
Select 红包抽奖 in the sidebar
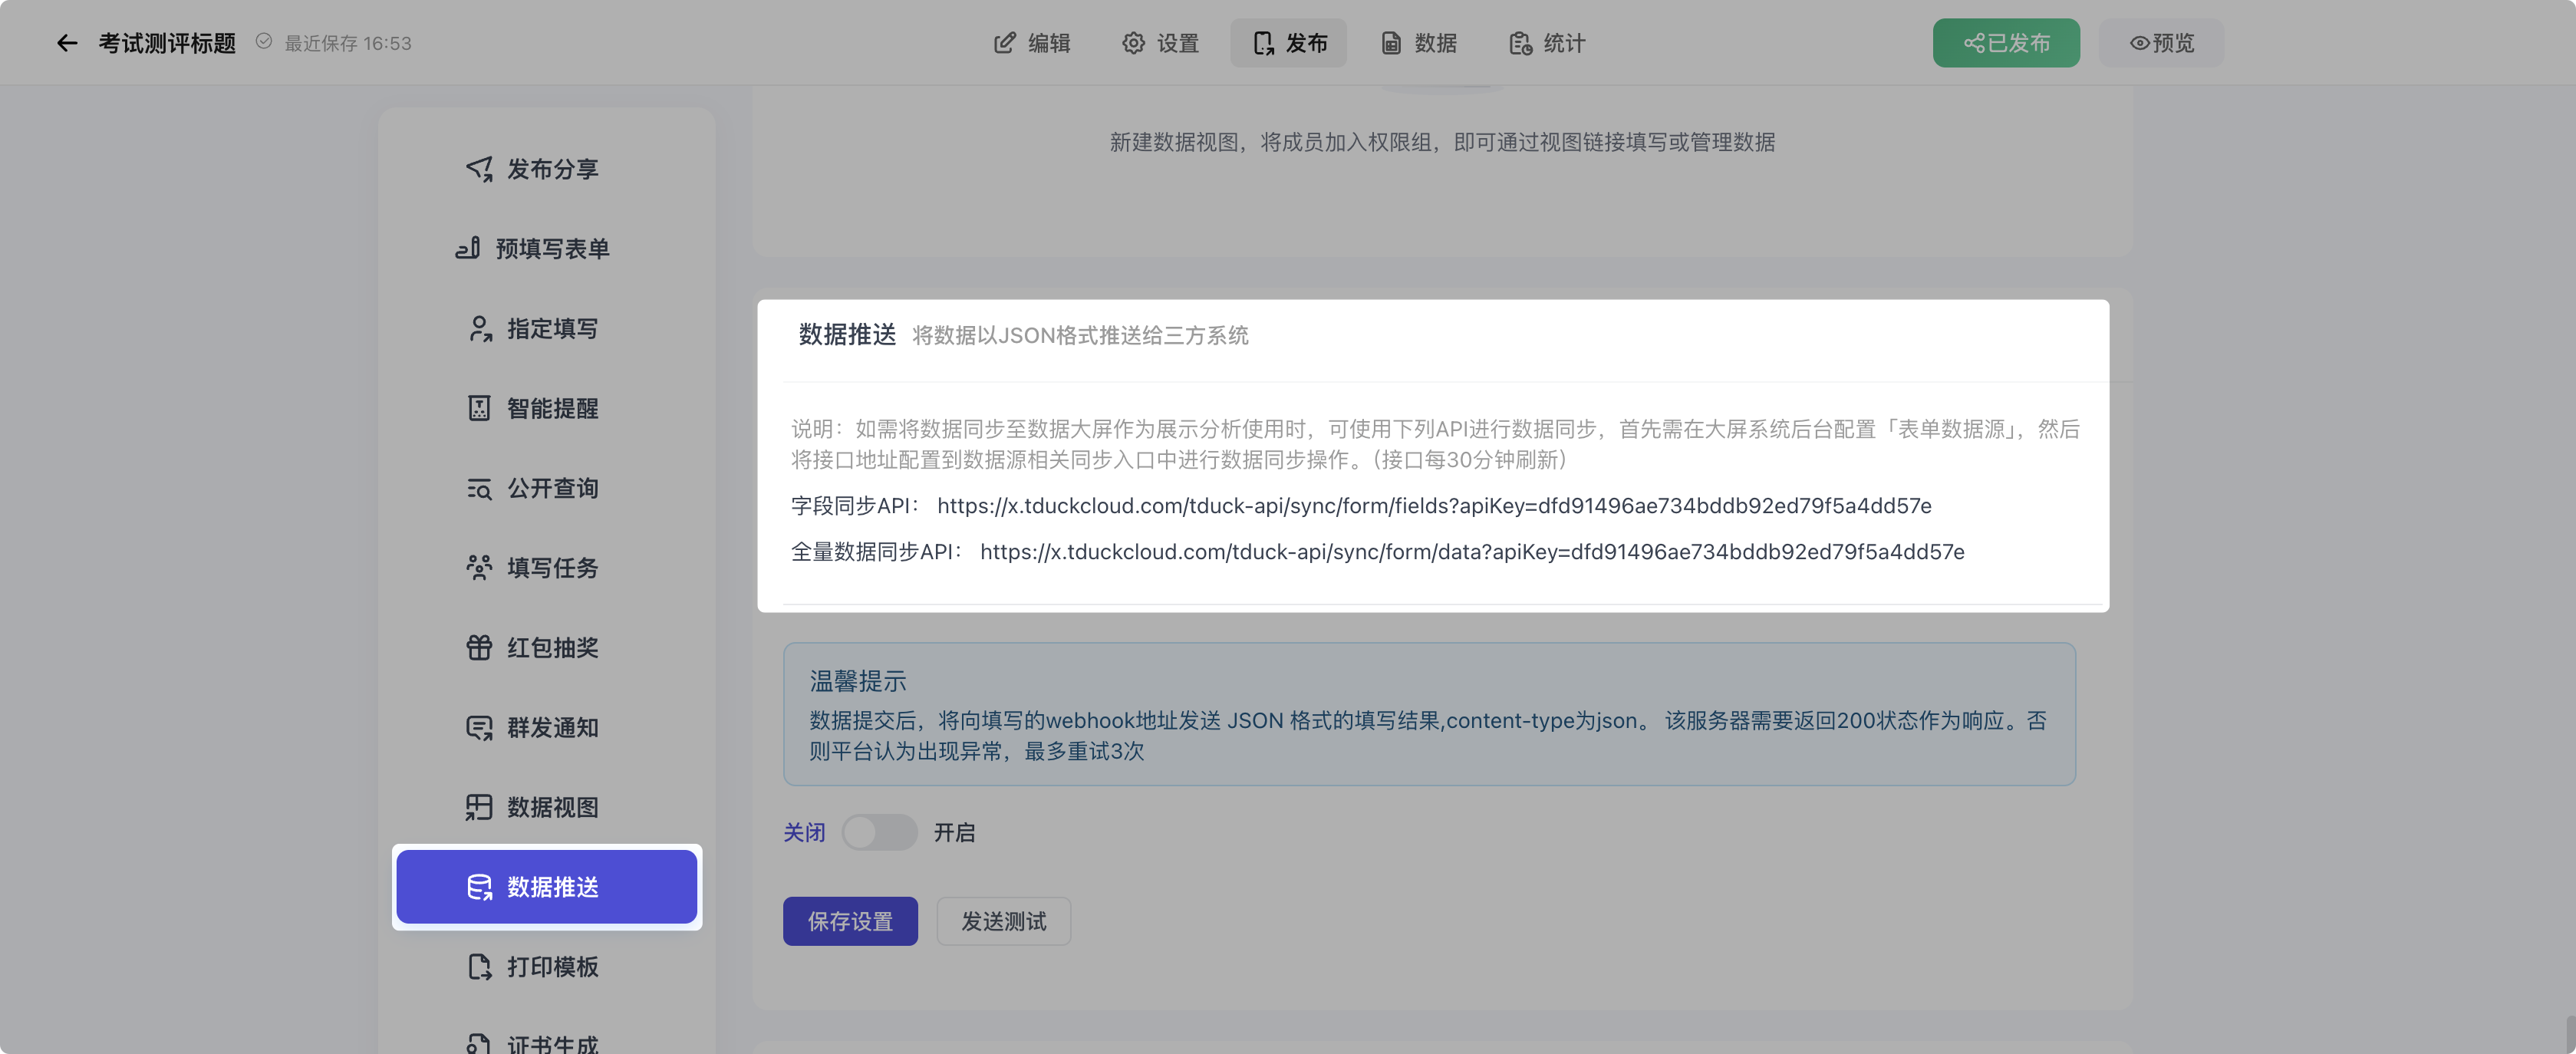tap(546, 647)
